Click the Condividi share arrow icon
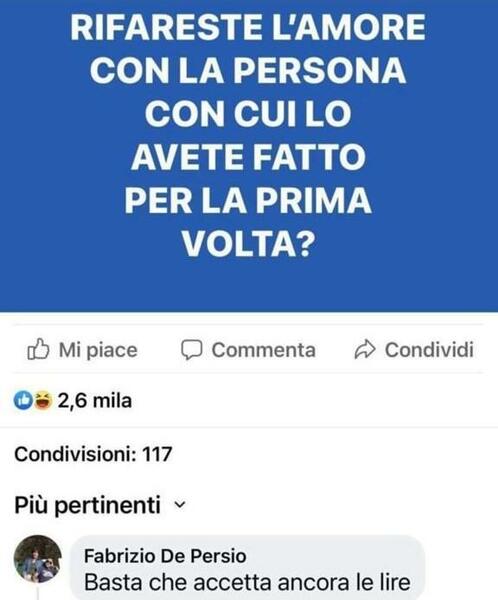Screen dimensions: 498x600 [365, 349]
